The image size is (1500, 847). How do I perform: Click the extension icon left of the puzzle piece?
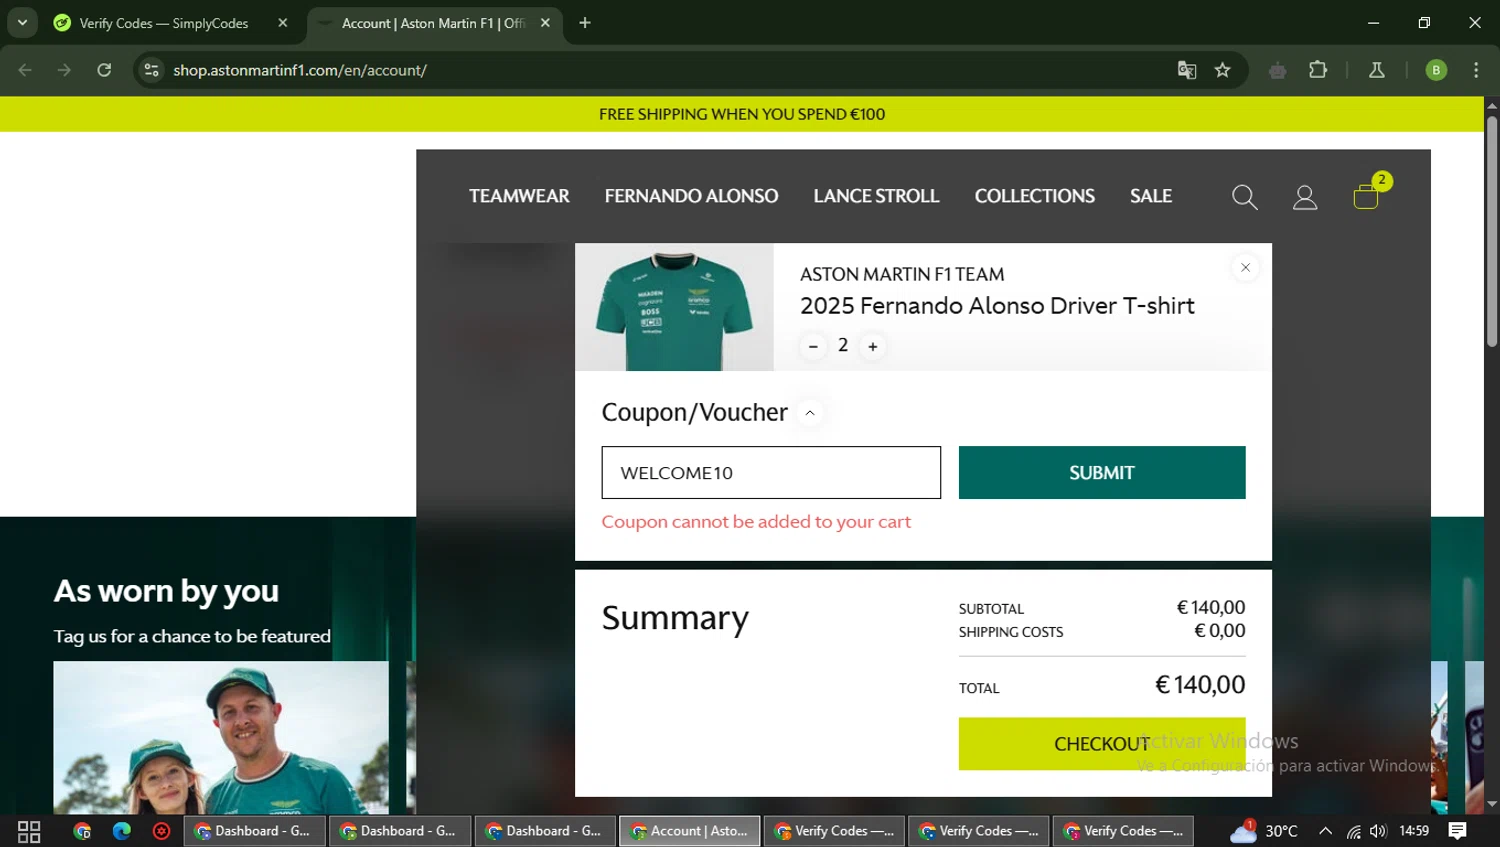click(x=1277, y=70)
